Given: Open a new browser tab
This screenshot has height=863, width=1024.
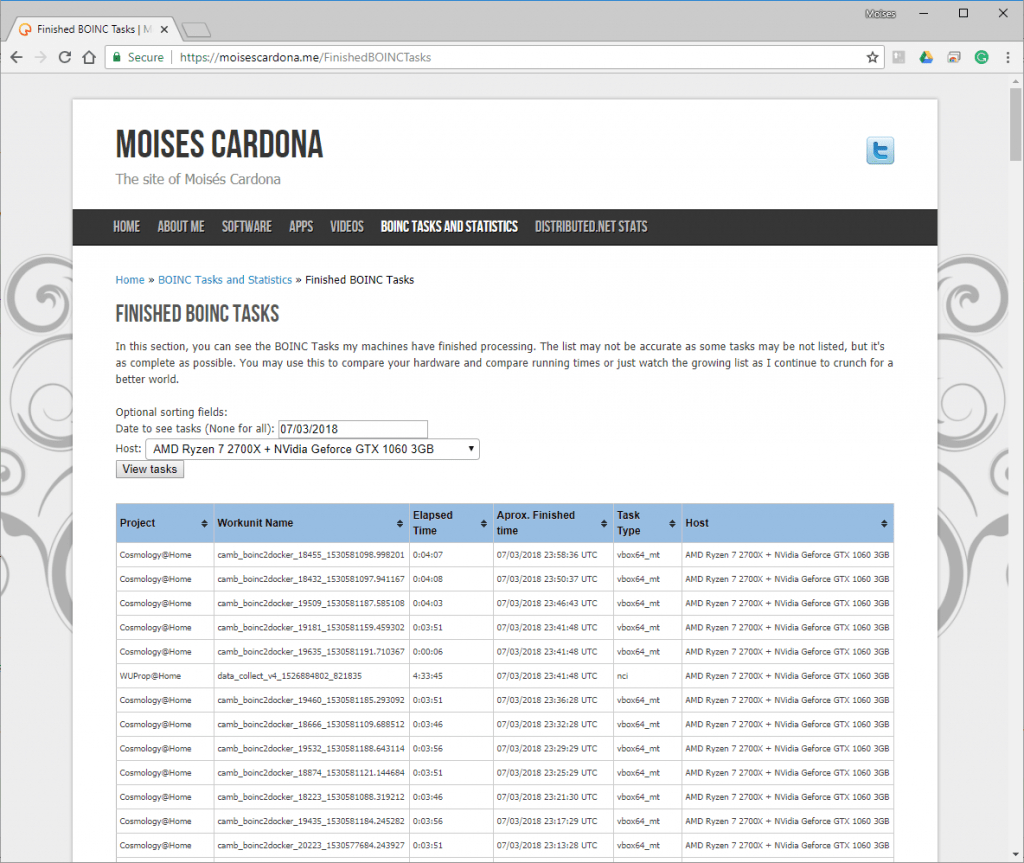Looking at the screenshot, I should [195, 29].
